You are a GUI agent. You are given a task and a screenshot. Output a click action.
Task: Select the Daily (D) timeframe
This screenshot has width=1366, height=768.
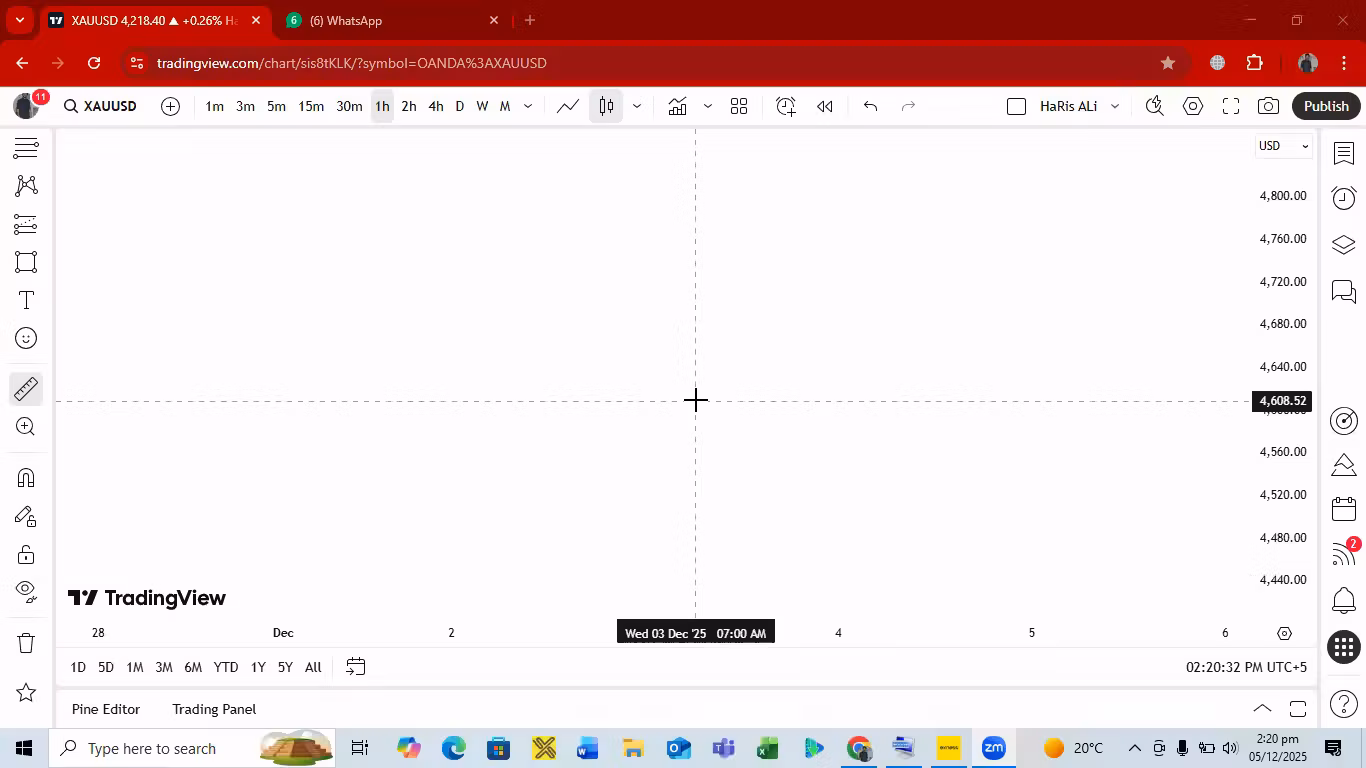pyautogui.click(x=460, y=106)
